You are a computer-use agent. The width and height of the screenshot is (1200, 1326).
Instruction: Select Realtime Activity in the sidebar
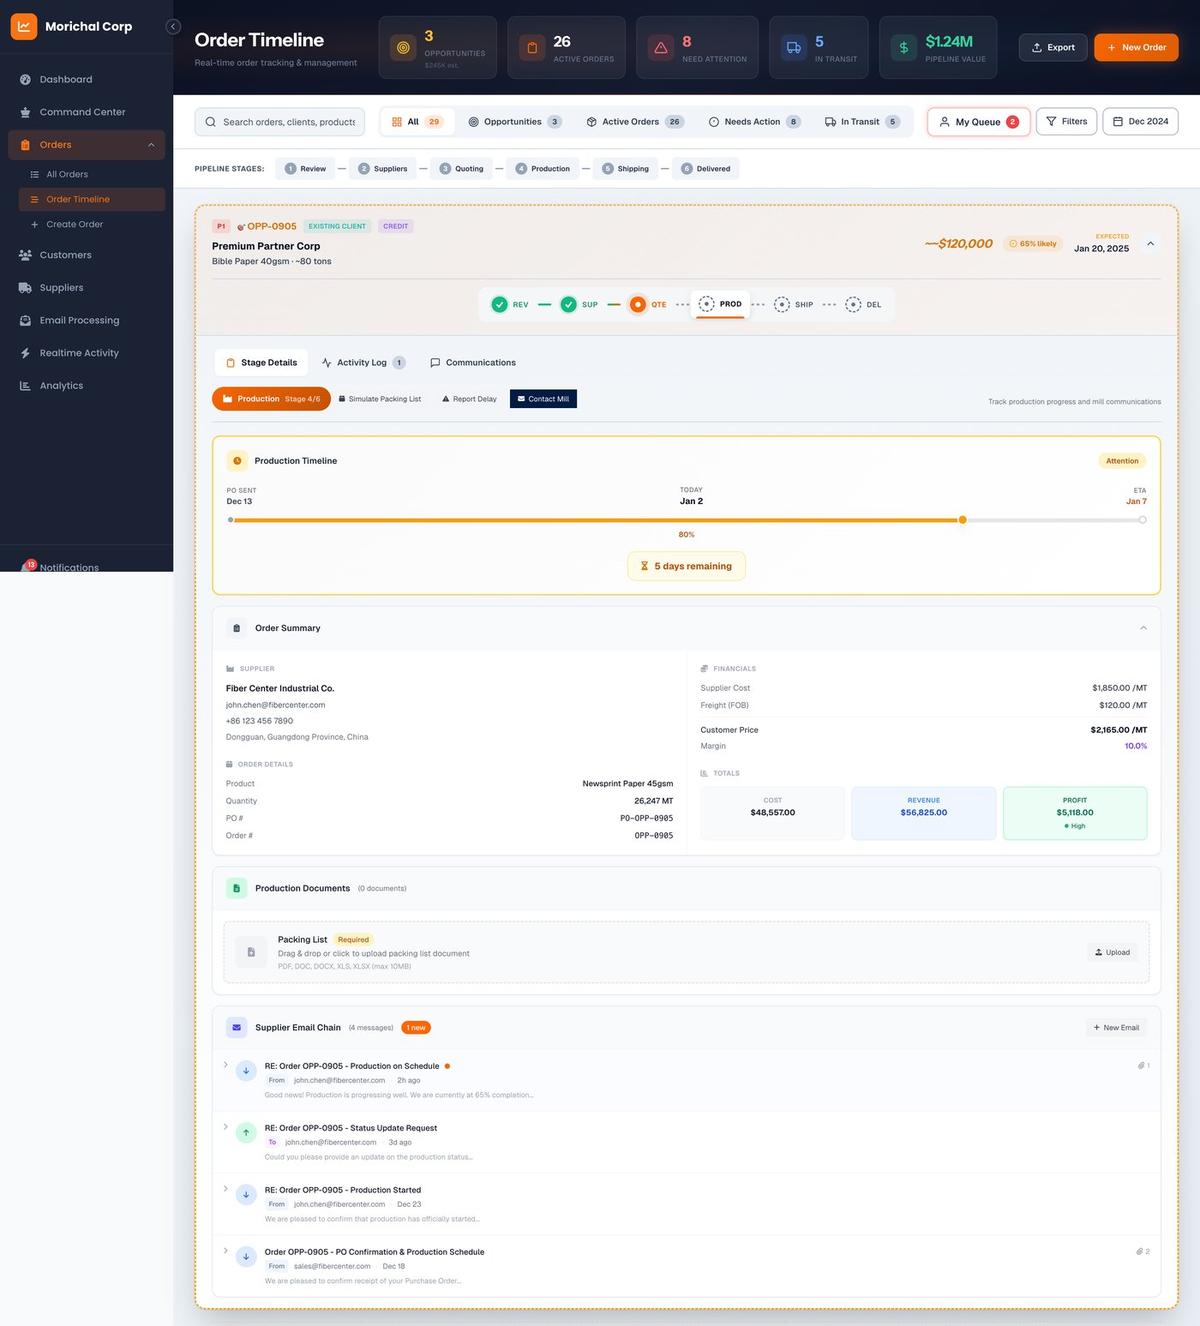(79, 352)
